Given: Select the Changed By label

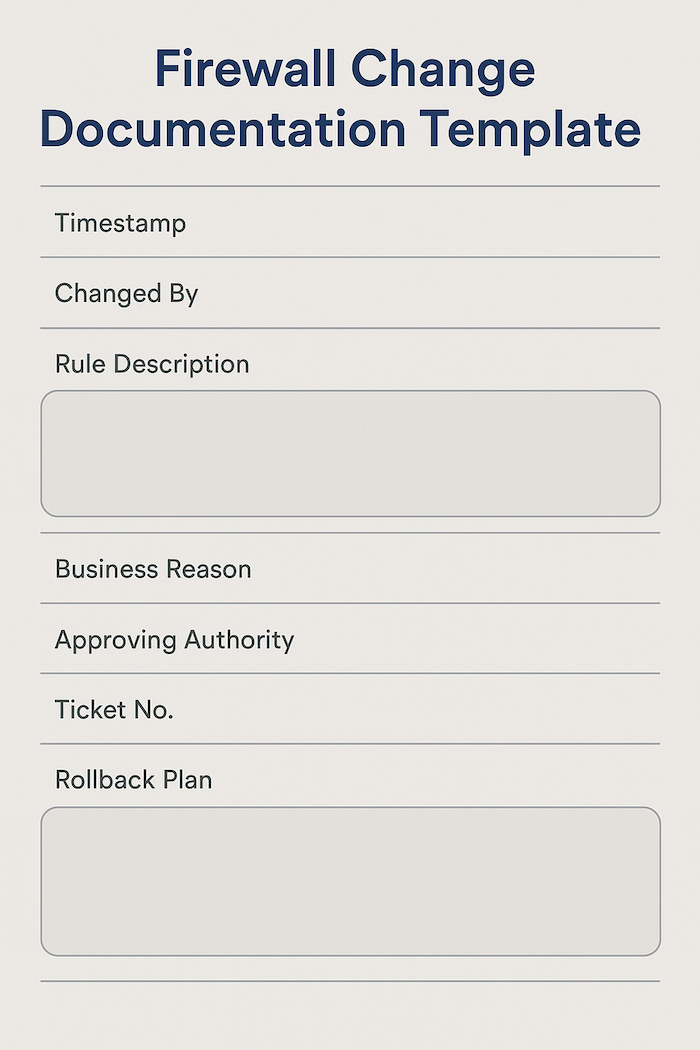Looking at the screenshot, I should (x=126, y=293).
